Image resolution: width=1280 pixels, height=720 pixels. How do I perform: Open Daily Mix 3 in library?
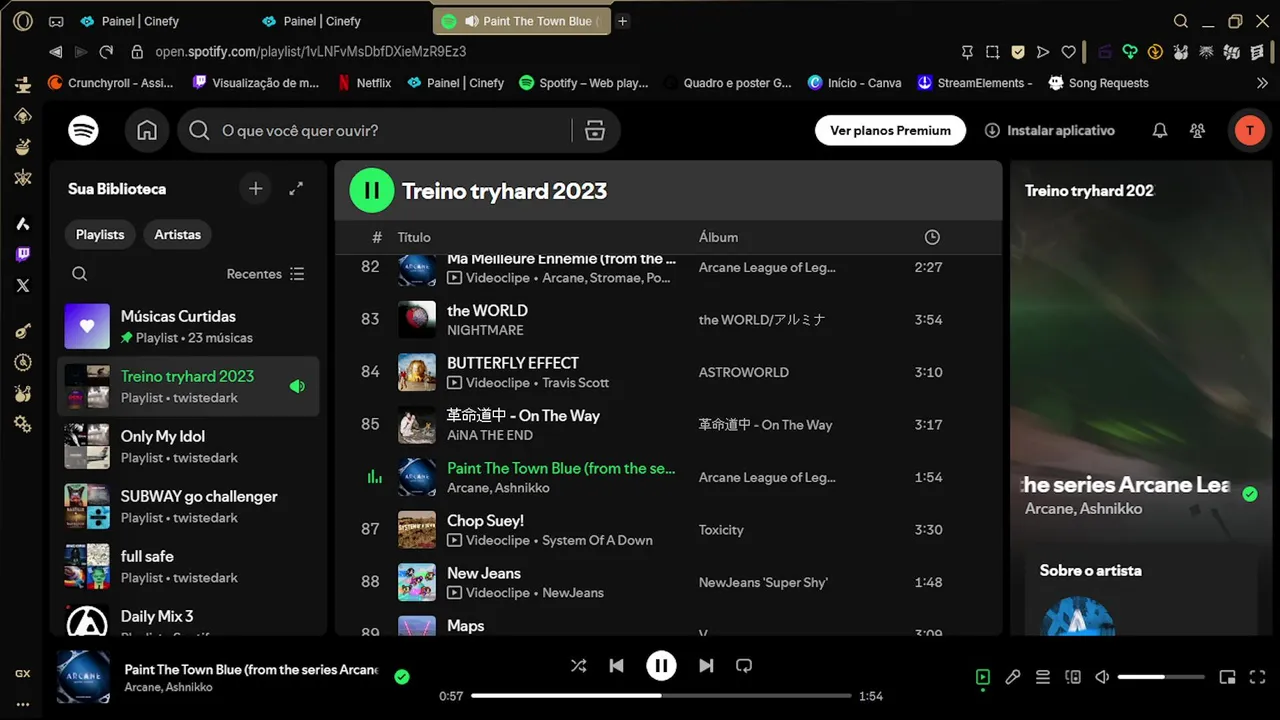click(x=188, y=618)
